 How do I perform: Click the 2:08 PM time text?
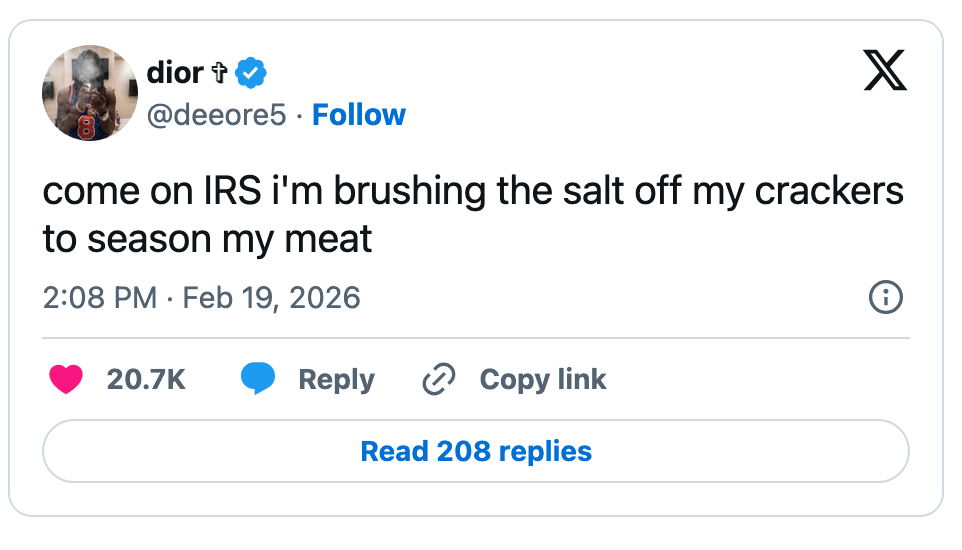[99, 298]
